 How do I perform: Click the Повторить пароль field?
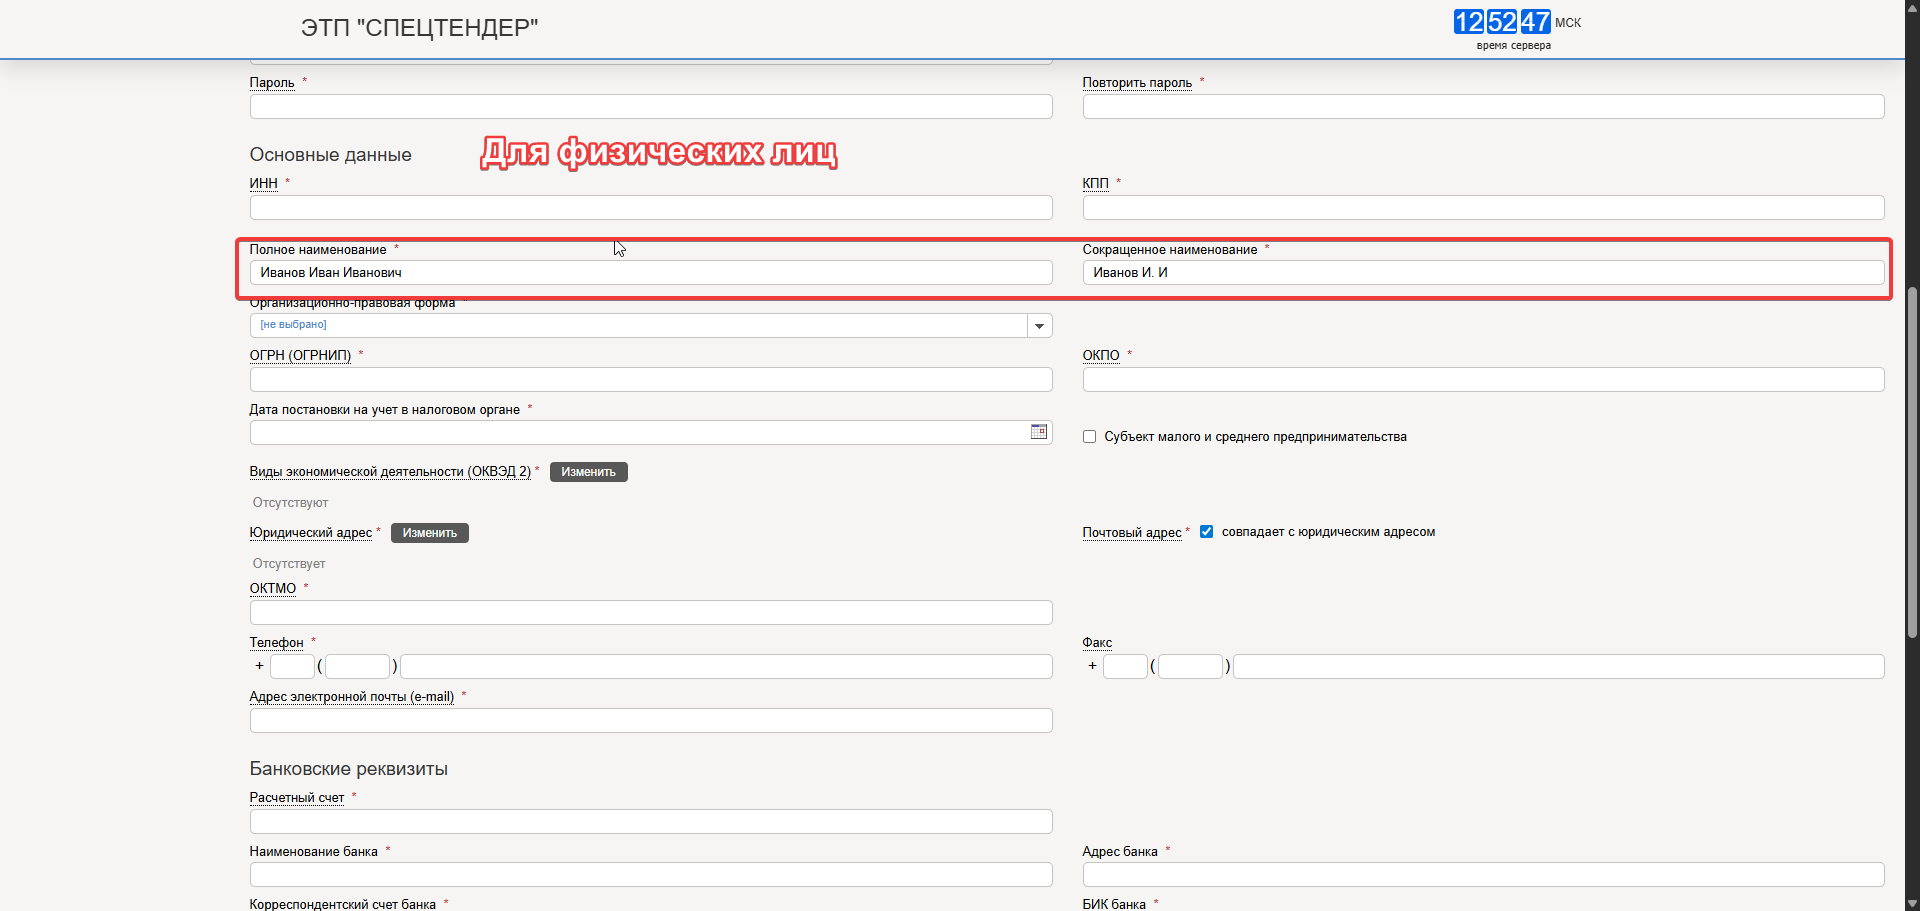[x=1482, y=107]
